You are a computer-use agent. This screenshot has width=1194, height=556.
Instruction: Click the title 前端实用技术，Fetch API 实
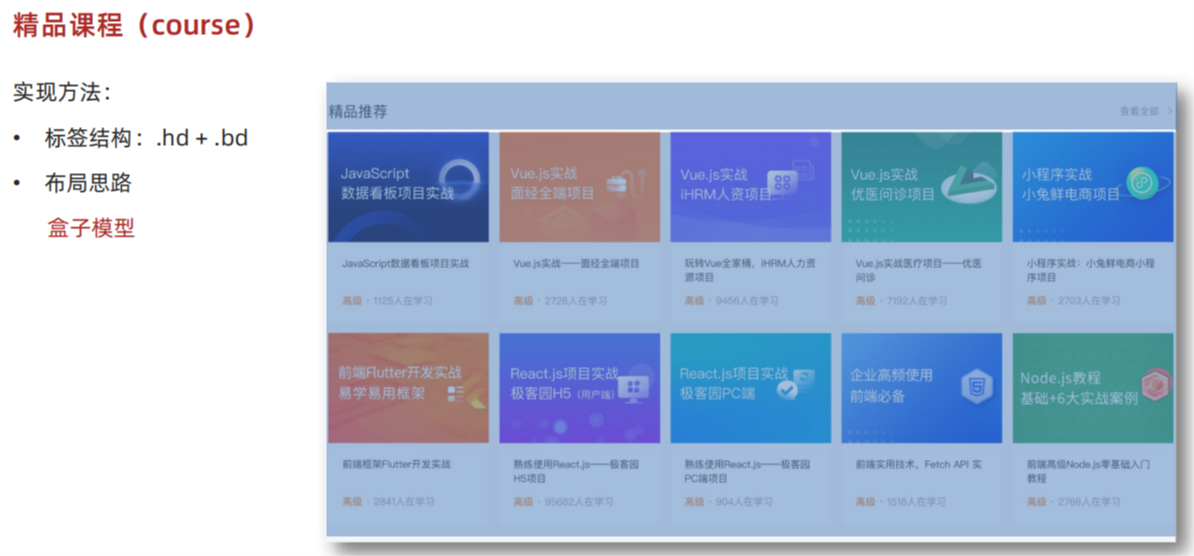918,464
